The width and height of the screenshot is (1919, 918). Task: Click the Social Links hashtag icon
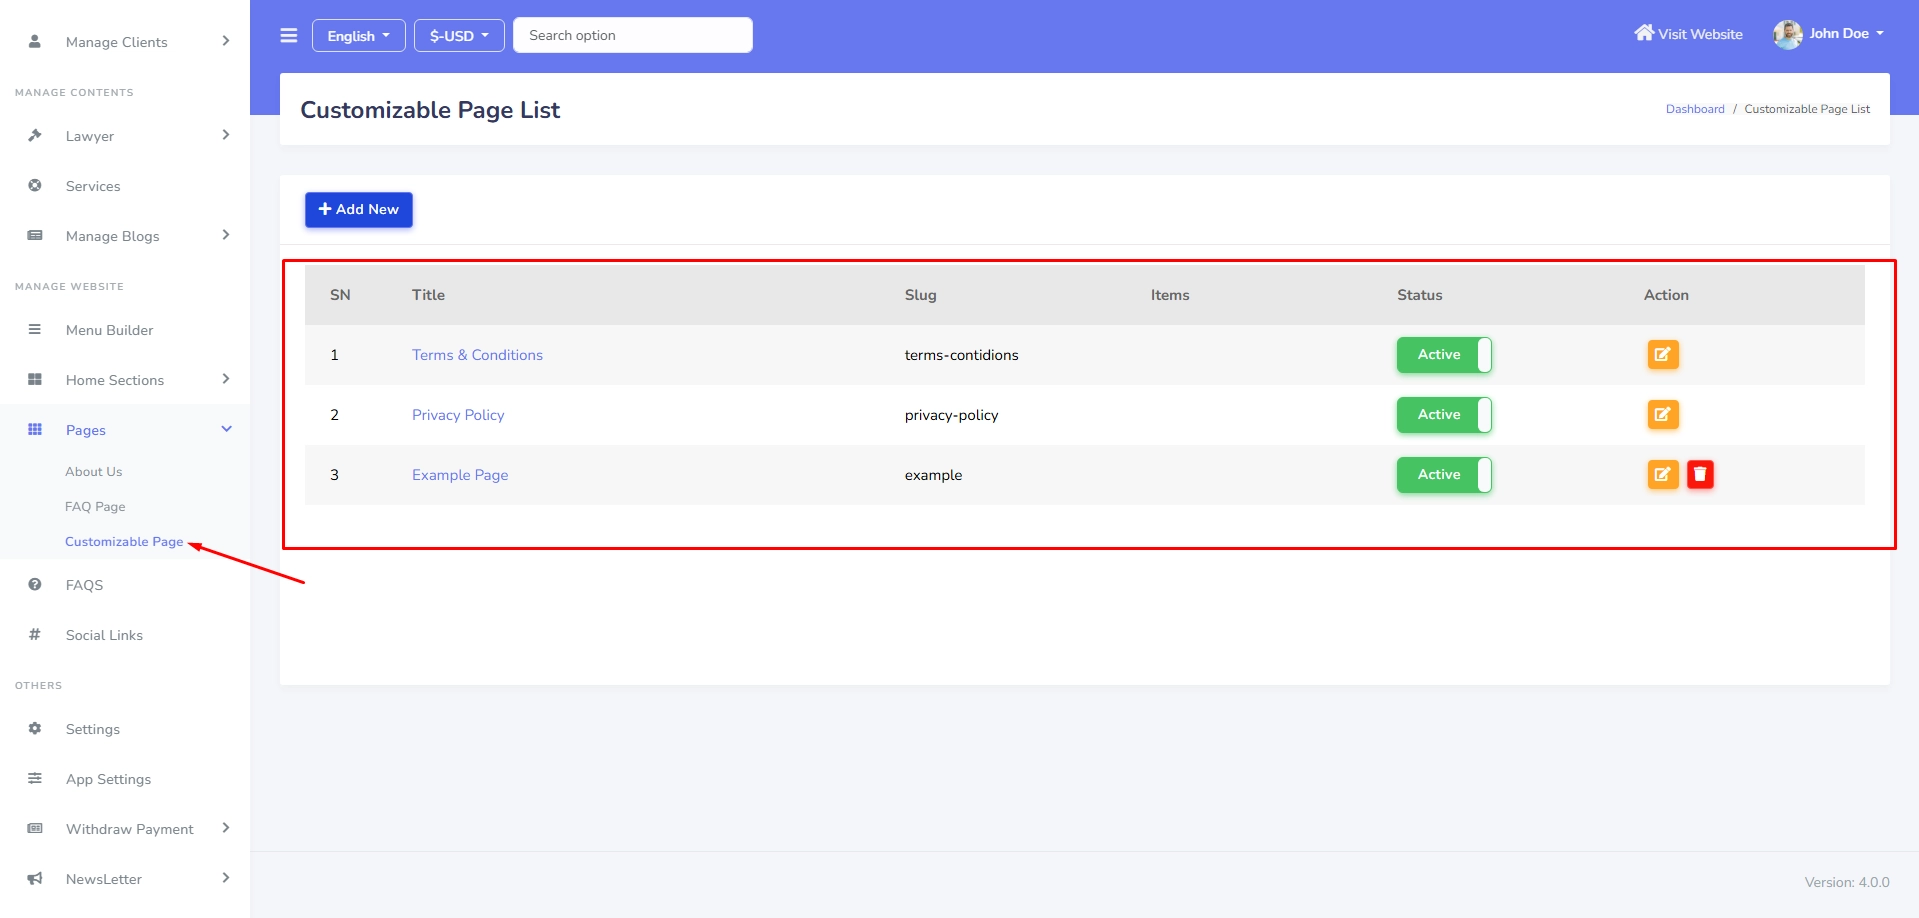click(x=35, y=634)
